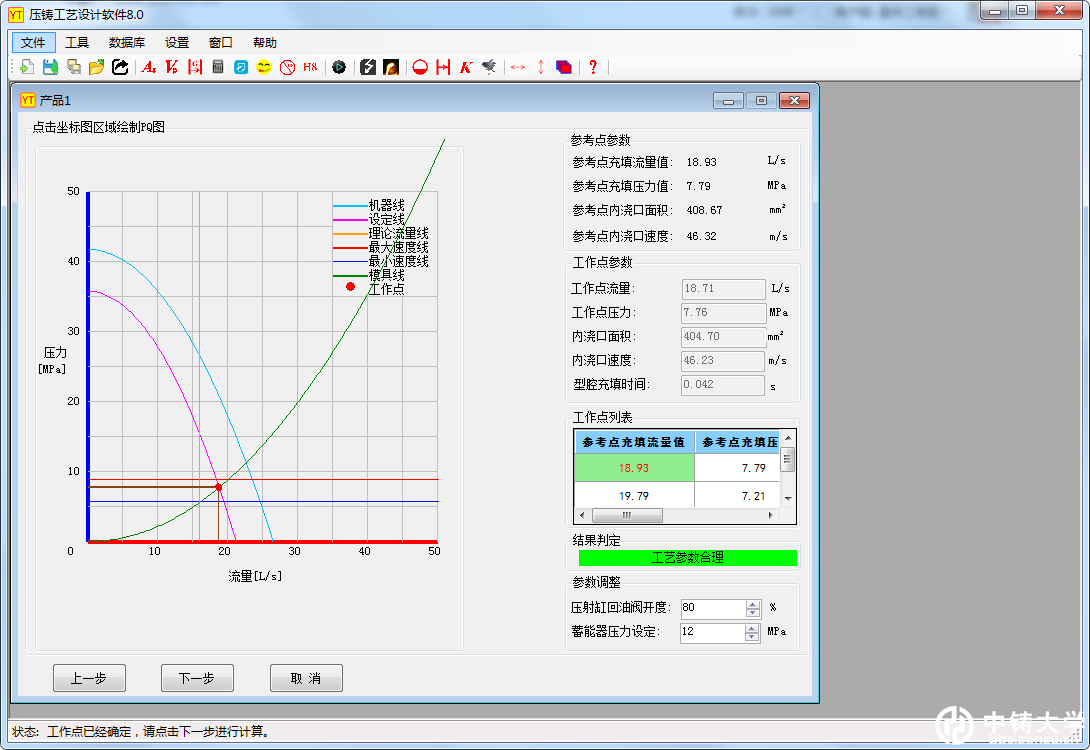The height and width of the screenshot is (750, 1090).
Task: Click the black lightning bolt icon
Action: [x=367, y=67]
